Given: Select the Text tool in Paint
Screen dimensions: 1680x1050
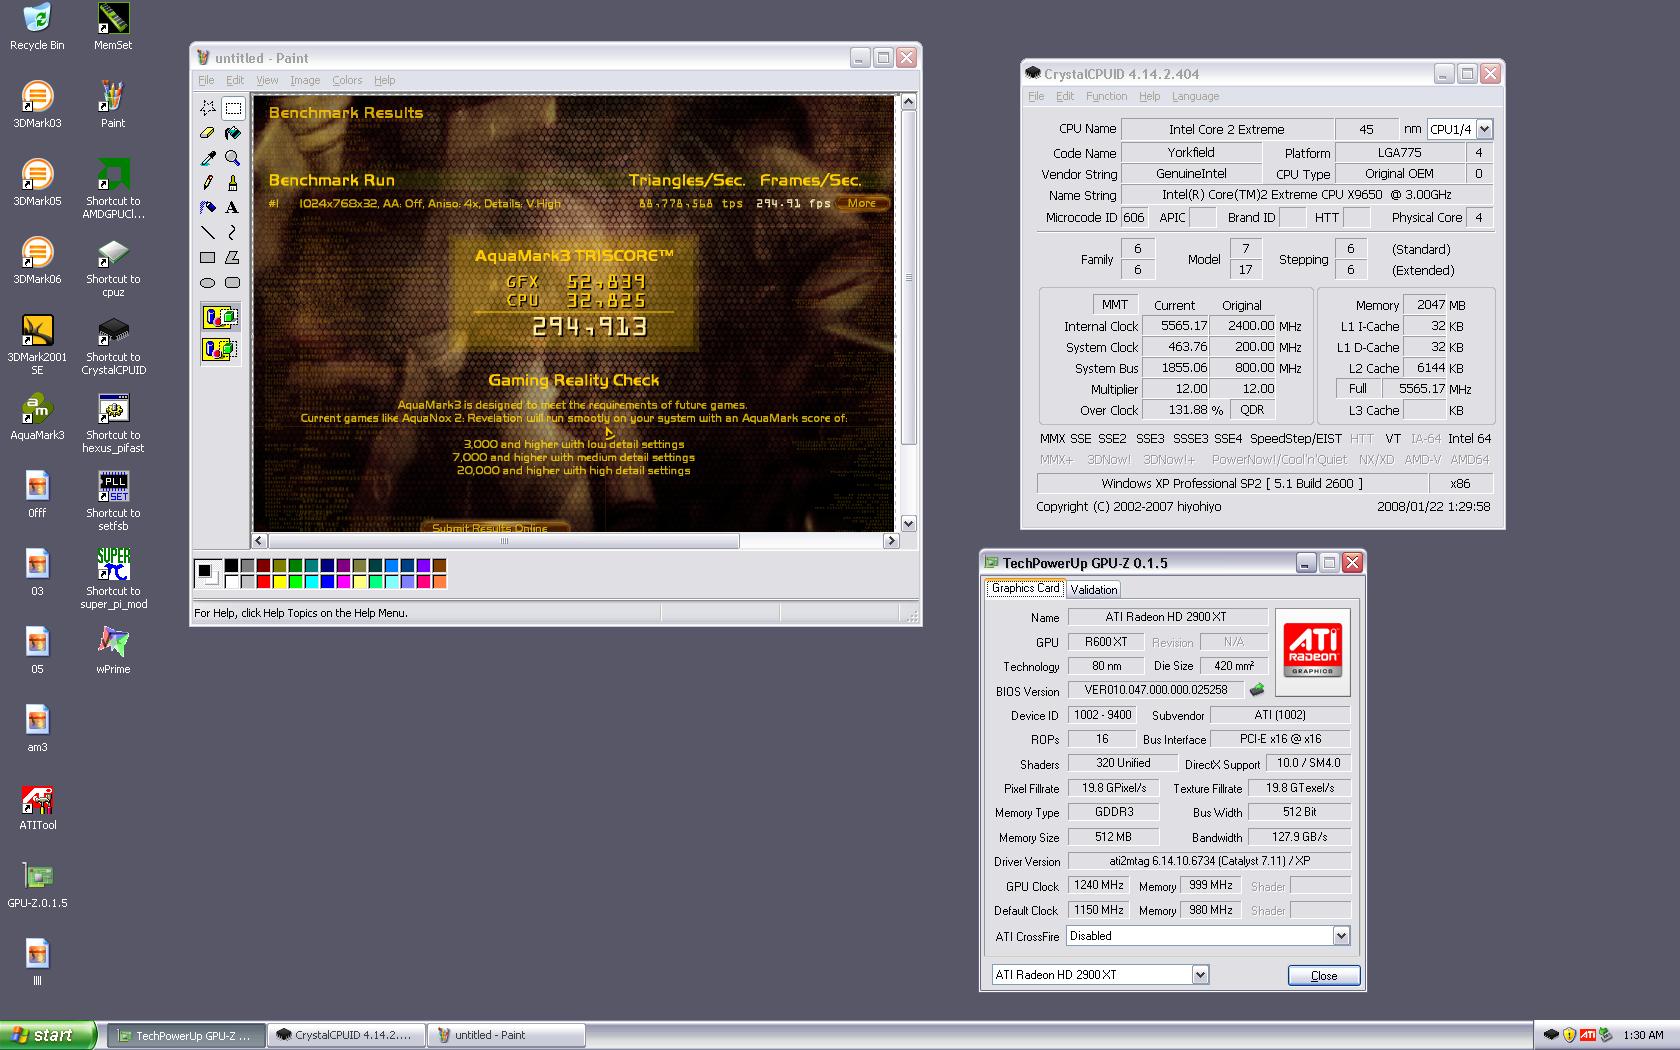Looking at the screenshot, I should [x=233, y=208].
